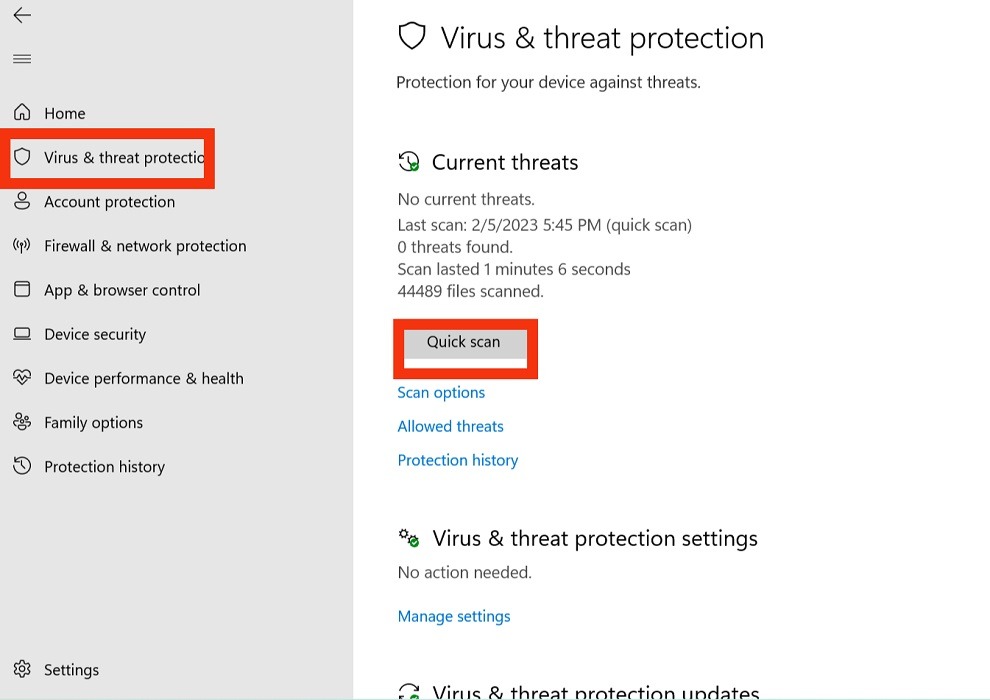Screen dimensions: 990x700
Task: Click the Protection history clock icon
Action: (x=22, y=466)
